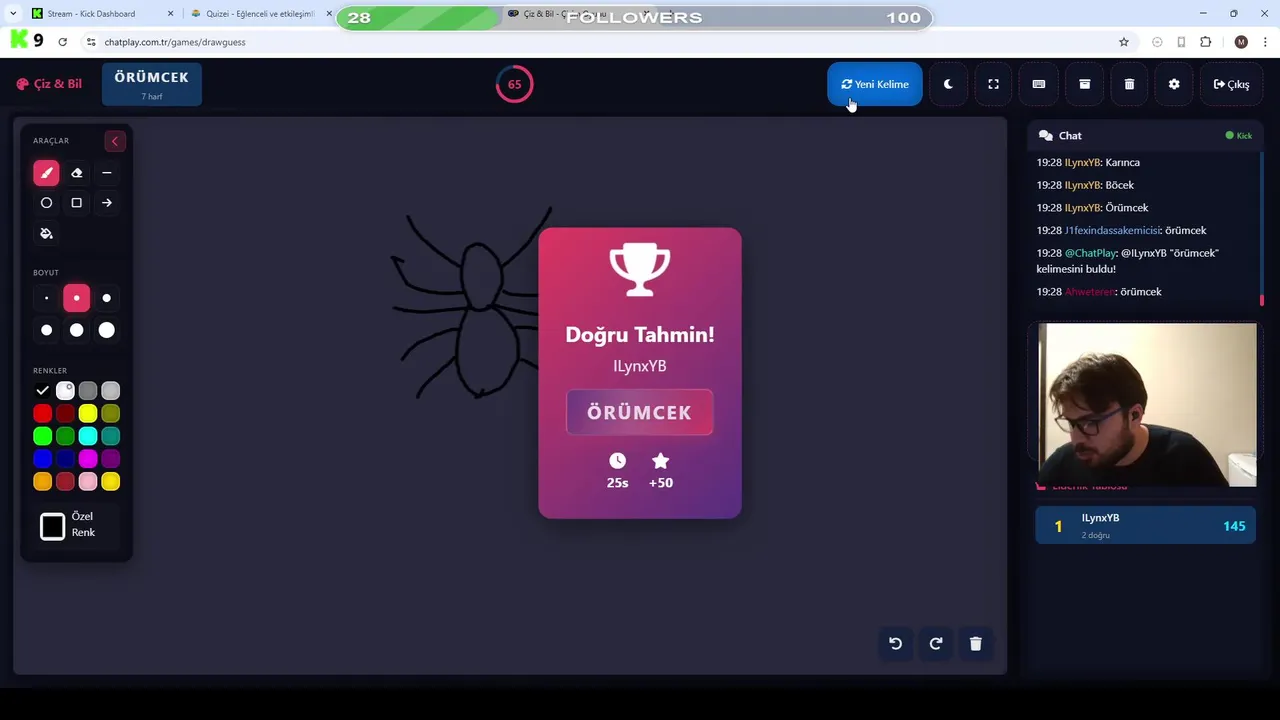Pick the magenta color swatch
The height and width of the screenshot is (720, 1280).
point(88,459)
